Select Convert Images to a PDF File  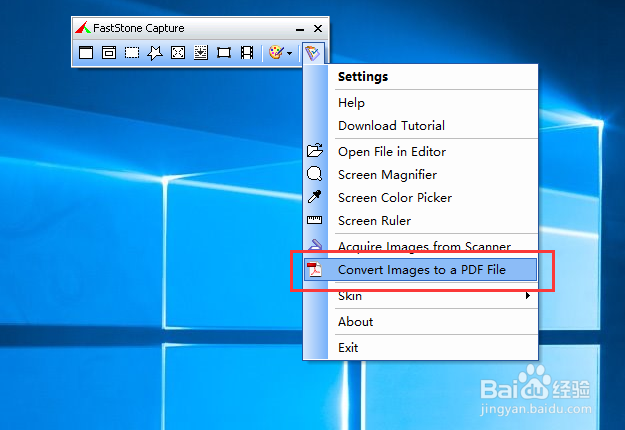click(421, 270)
